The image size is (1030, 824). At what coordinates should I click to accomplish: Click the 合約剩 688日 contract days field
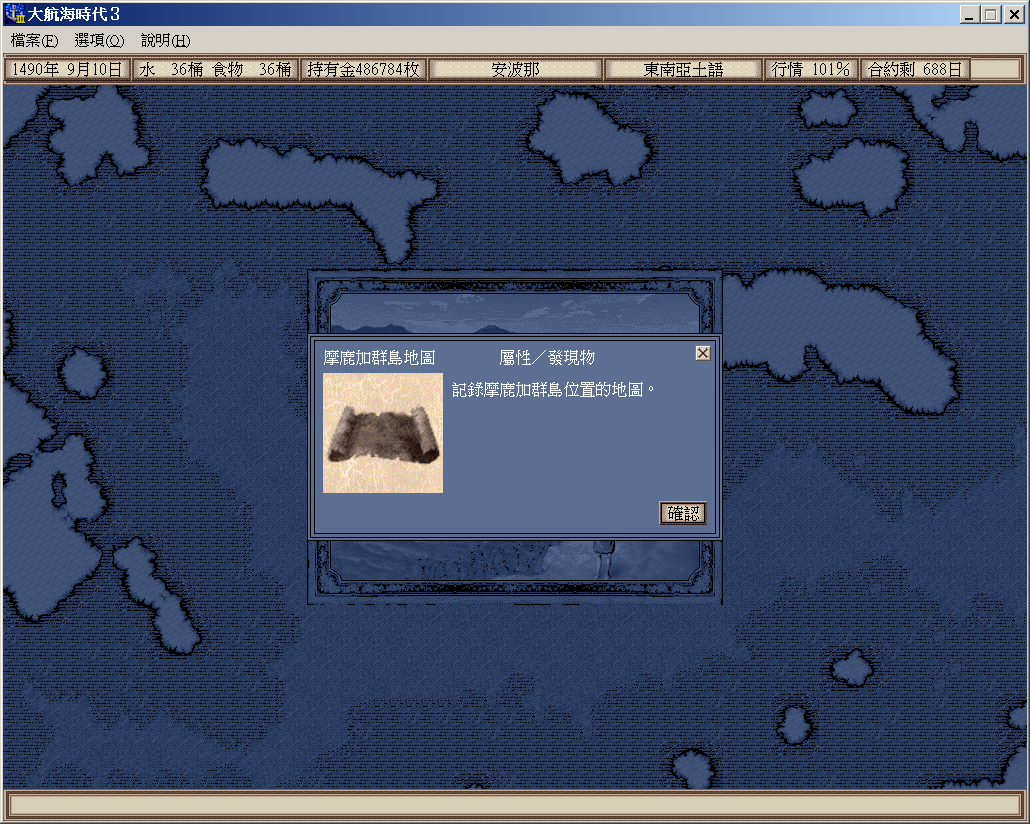pyautogui.click(x=915, y=69)
